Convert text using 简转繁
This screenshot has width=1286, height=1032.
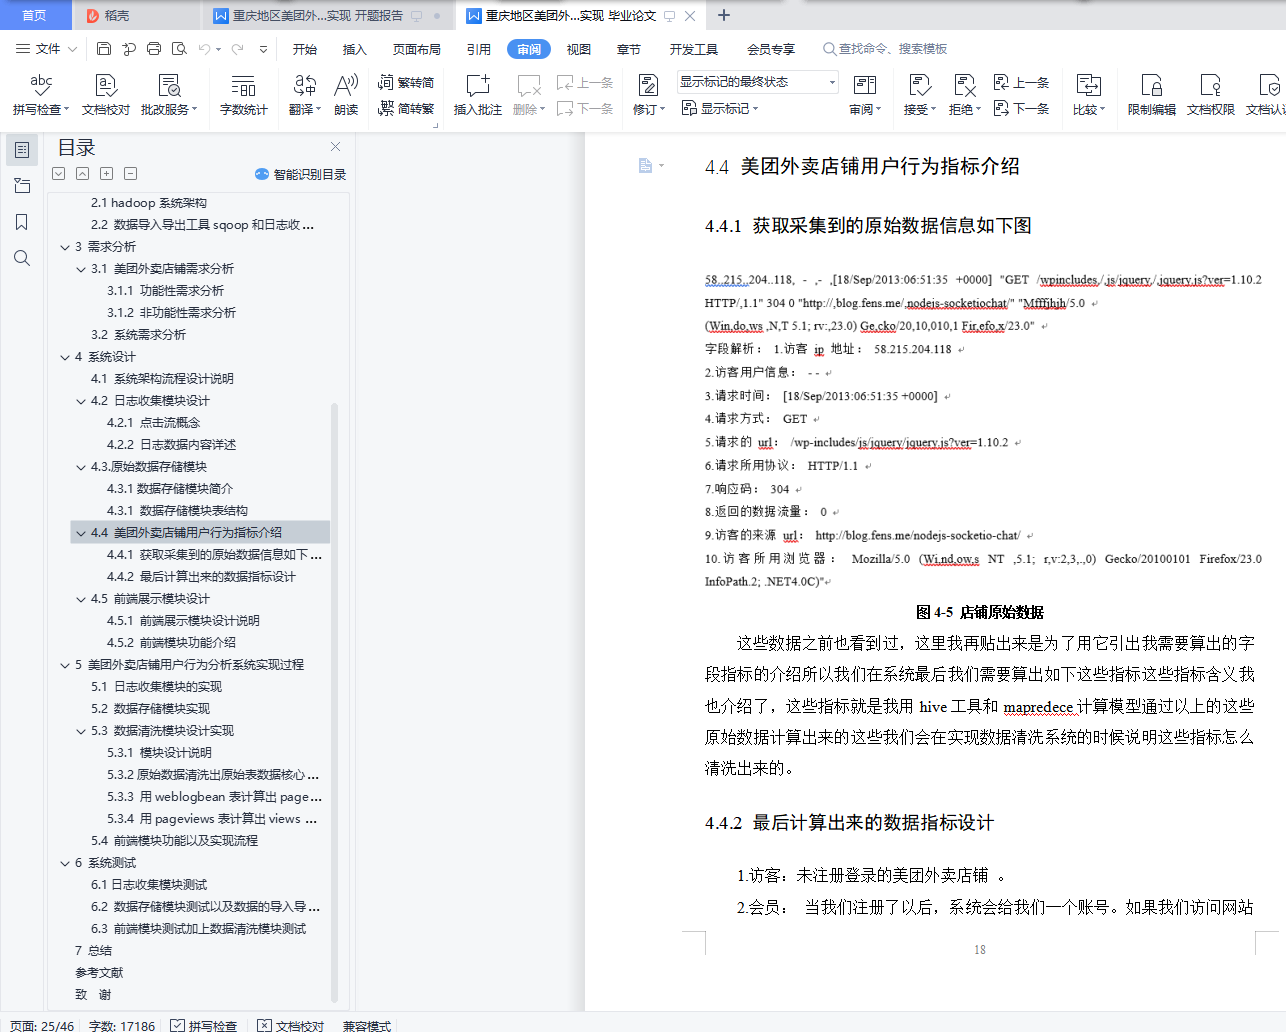tap(406, 108)
